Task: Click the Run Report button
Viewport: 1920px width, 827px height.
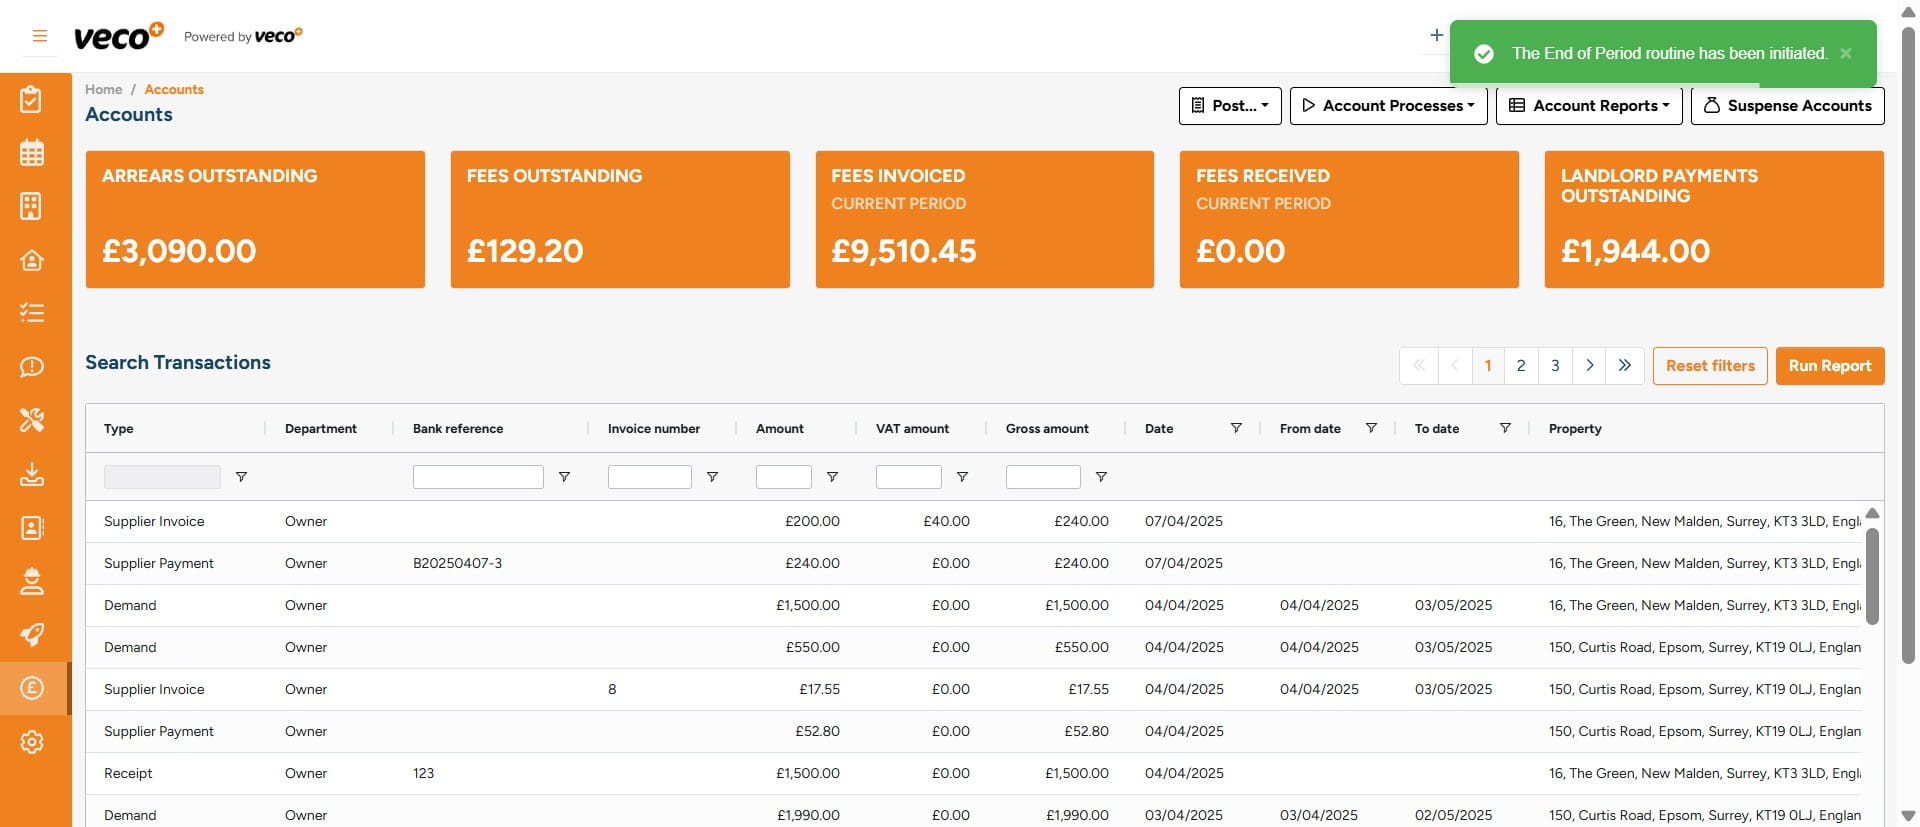Action: click(1829, 366)
